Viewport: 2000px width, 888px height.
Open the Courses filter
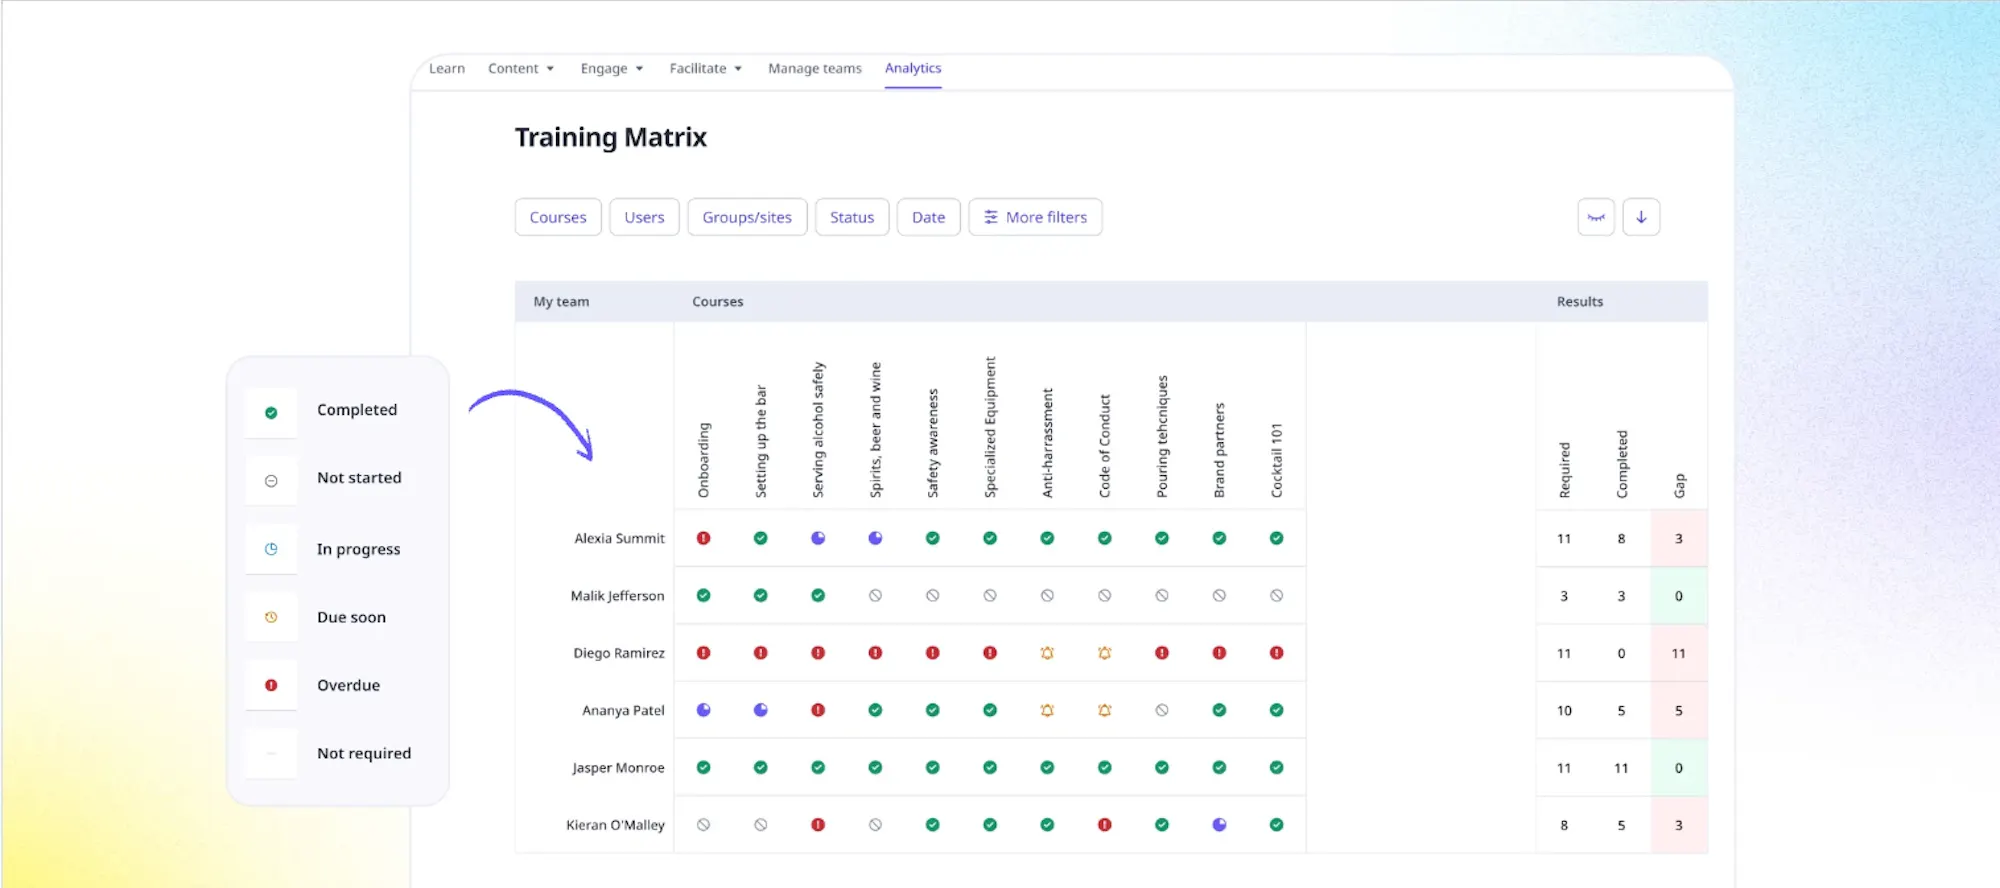558,217
